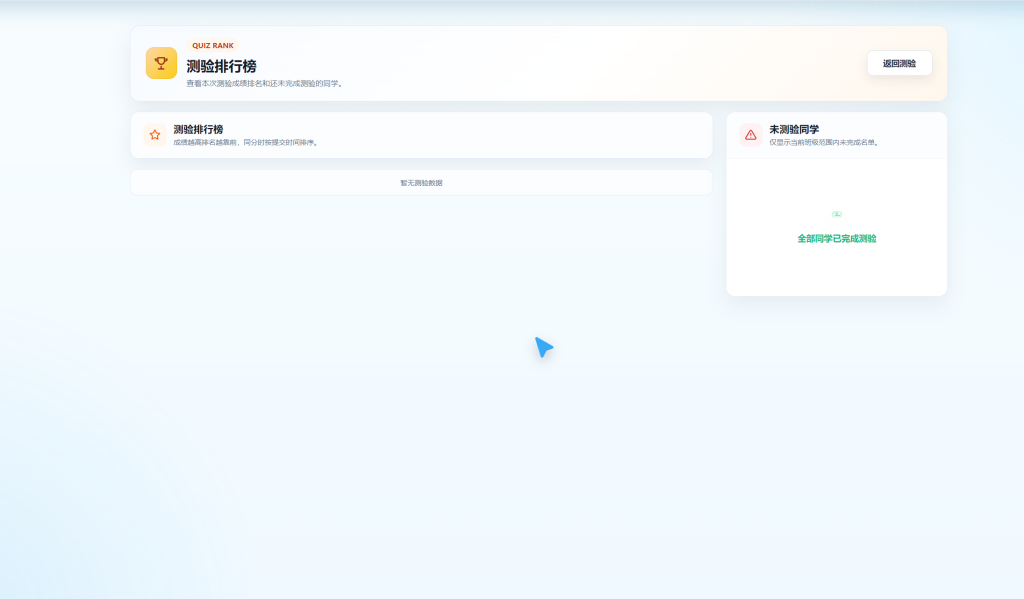The height and width of the screenshot is (599, 1024).
Task: Click the 仅显示当前班级范围内未完成名单 note
Action: tap(825, 142)
